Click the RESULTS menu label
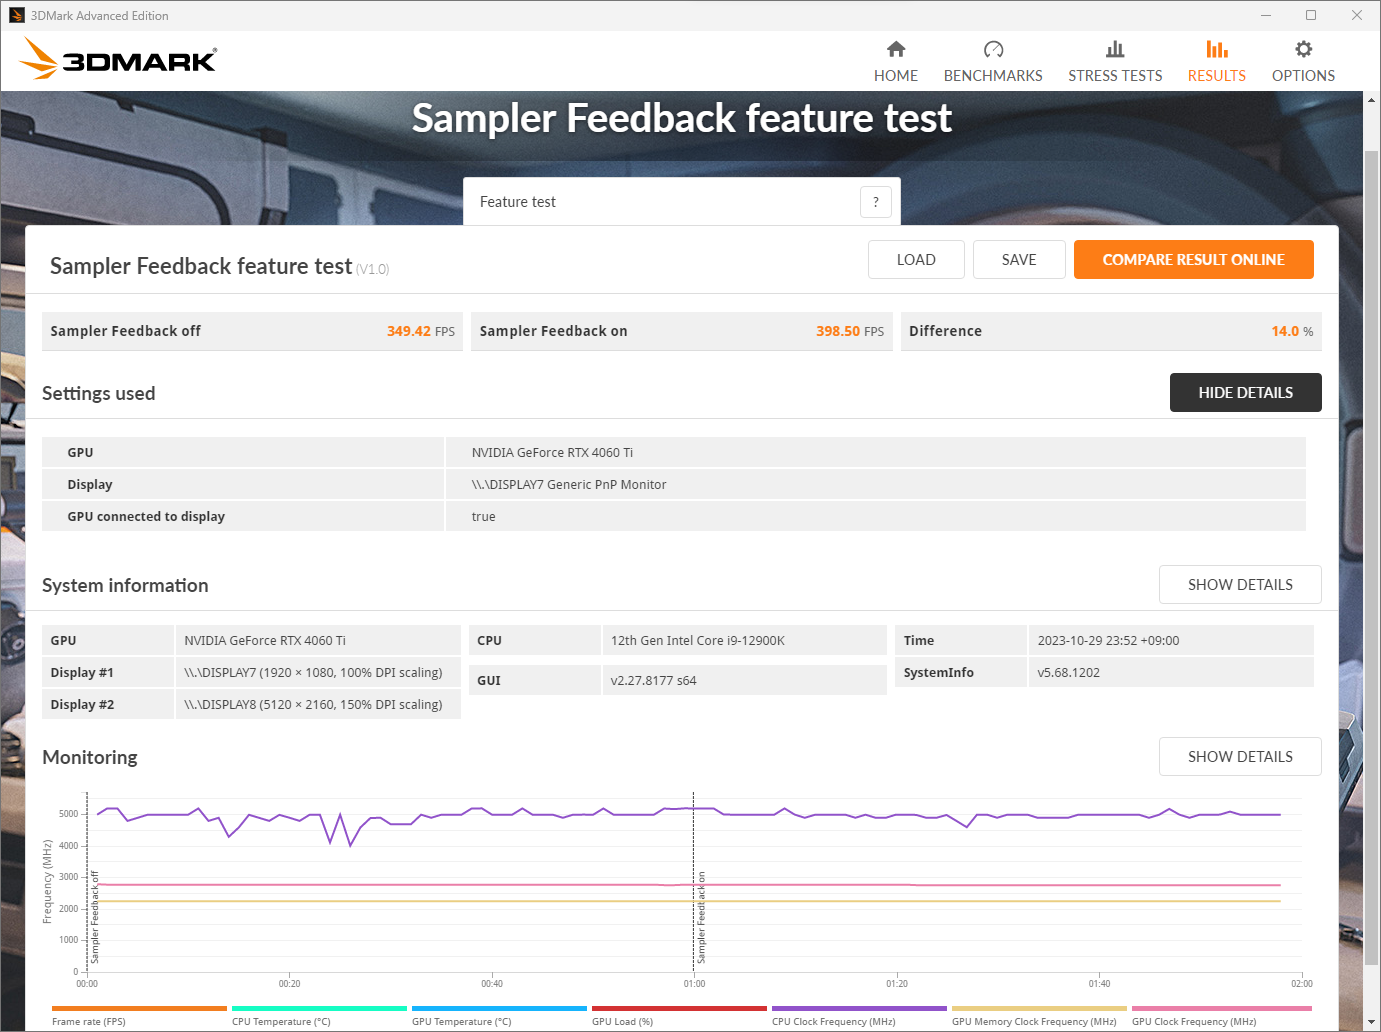This screenshot has height=1032, width=1381. 1217,76
